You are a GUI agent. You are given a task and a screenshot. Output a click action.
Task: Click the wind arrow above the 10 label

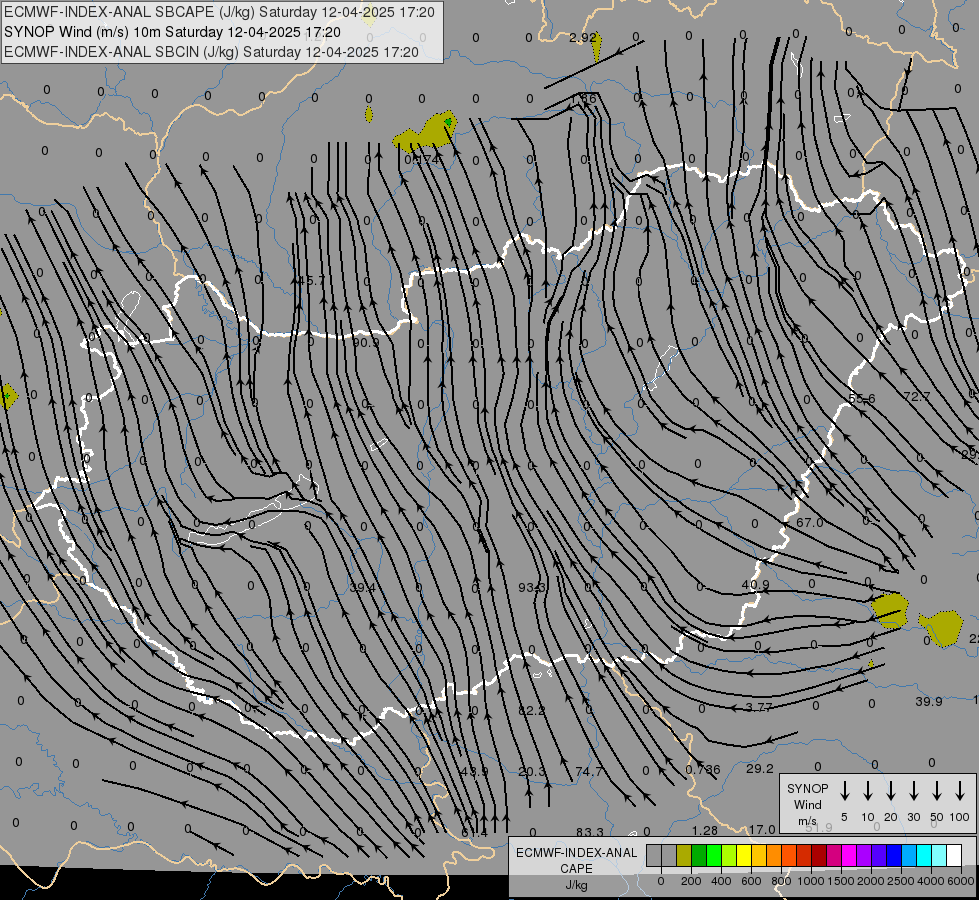868,791
